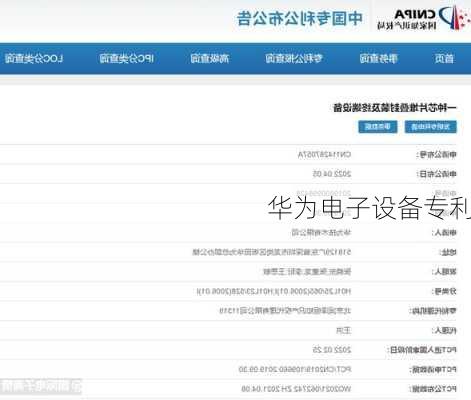471x400 pixels.
Task: Open the 专利公报查询 navigation item
Action: 294,59
